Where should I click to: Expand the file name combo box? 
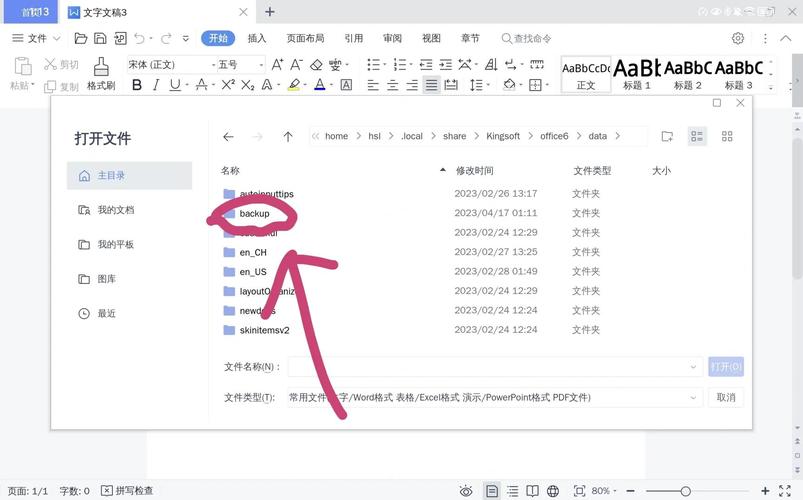pyautogui.click(x=693, y=367)
